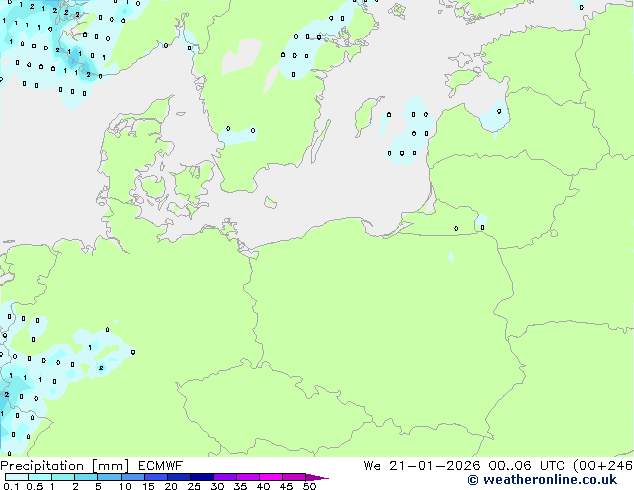Select the '40' legend scale label
634x490 pixels.
pos(263,486)
